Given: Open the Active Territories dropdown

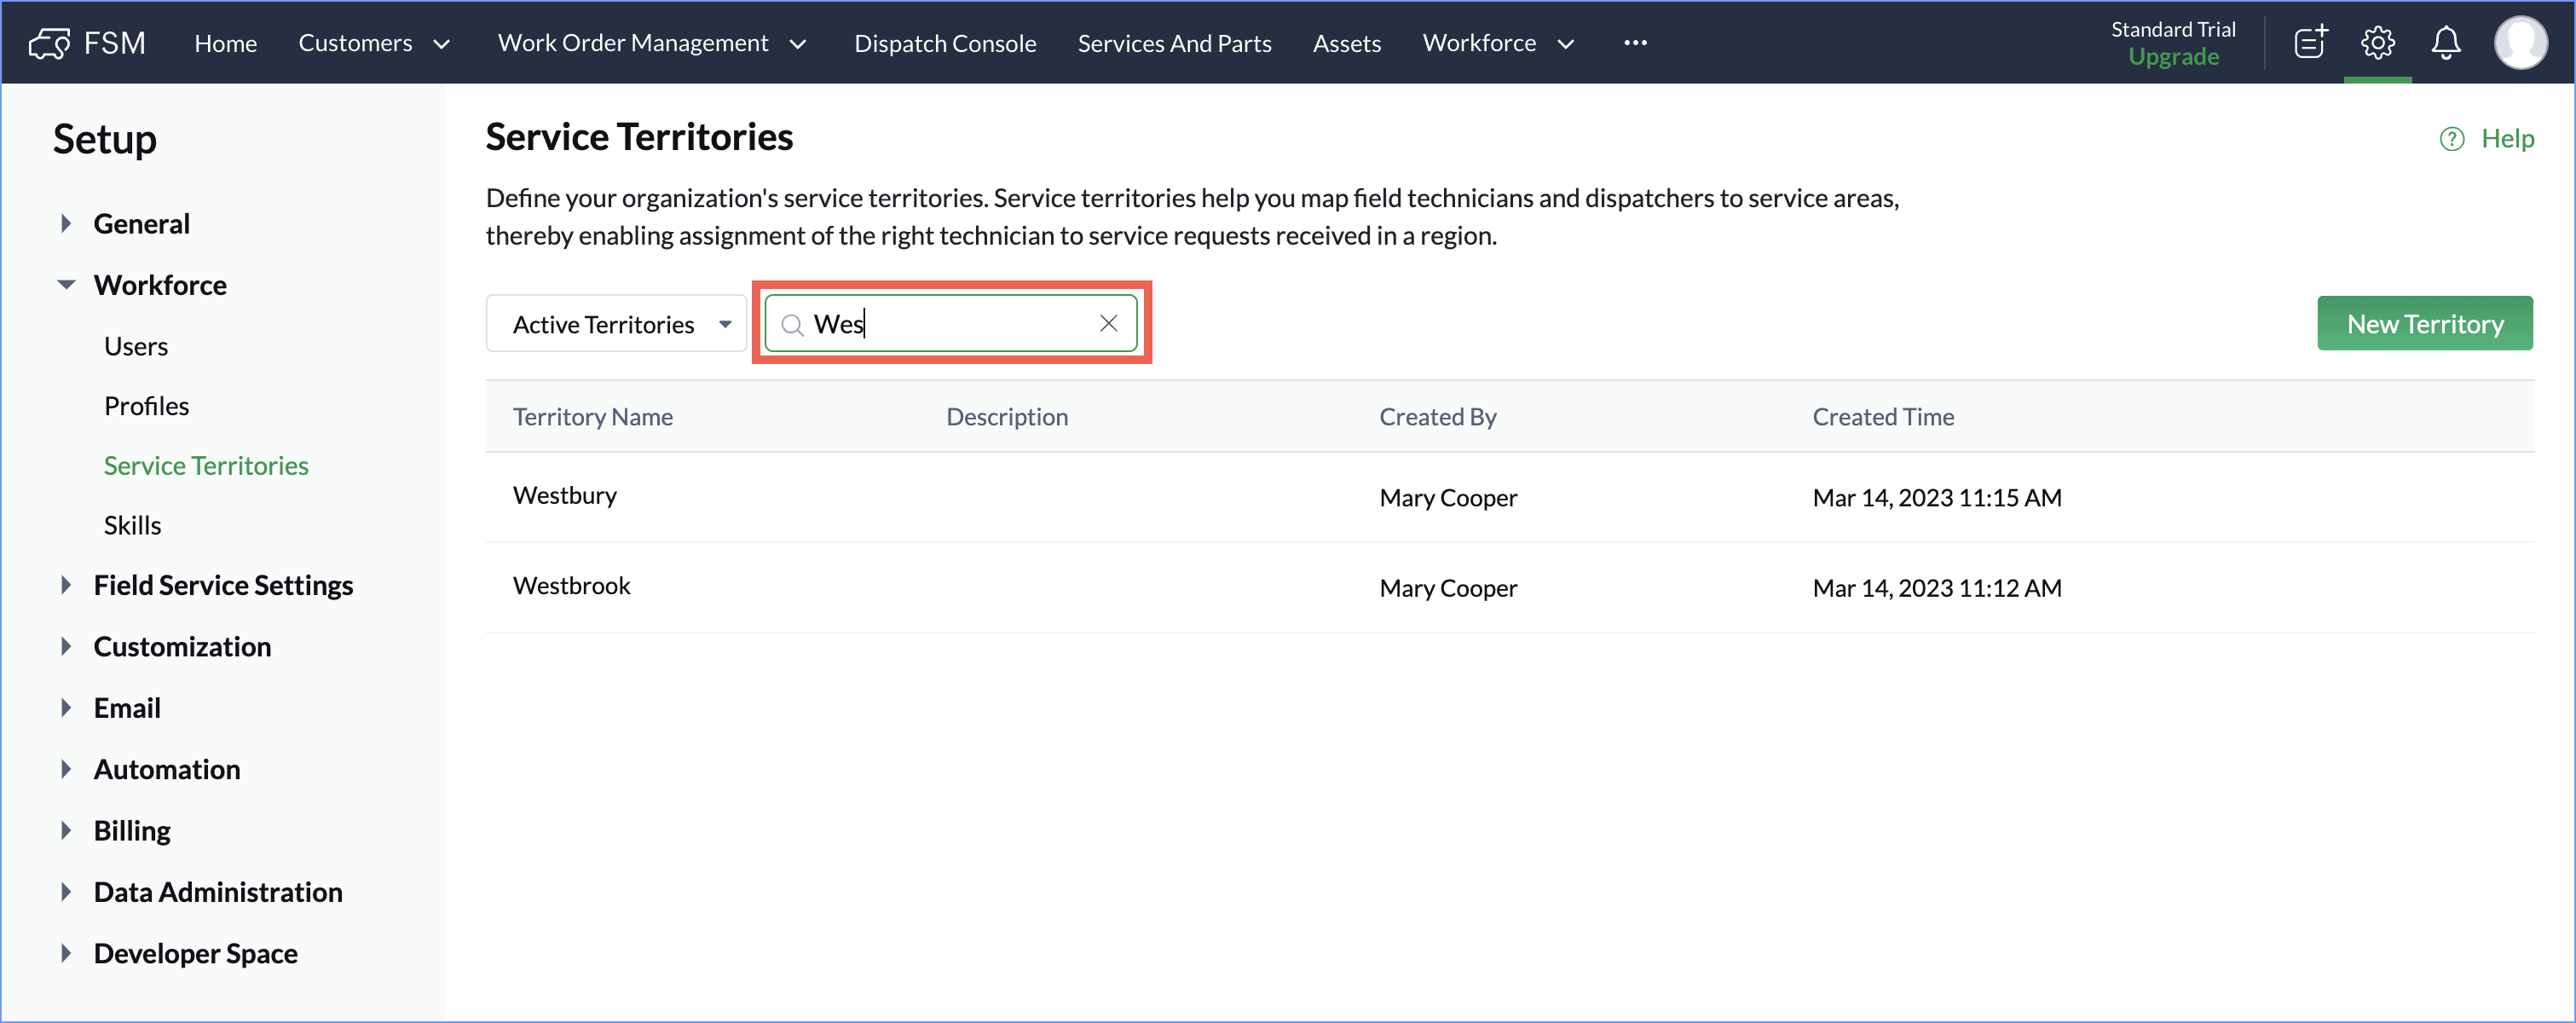Looking at the screenshot, I should pos(616,324).
